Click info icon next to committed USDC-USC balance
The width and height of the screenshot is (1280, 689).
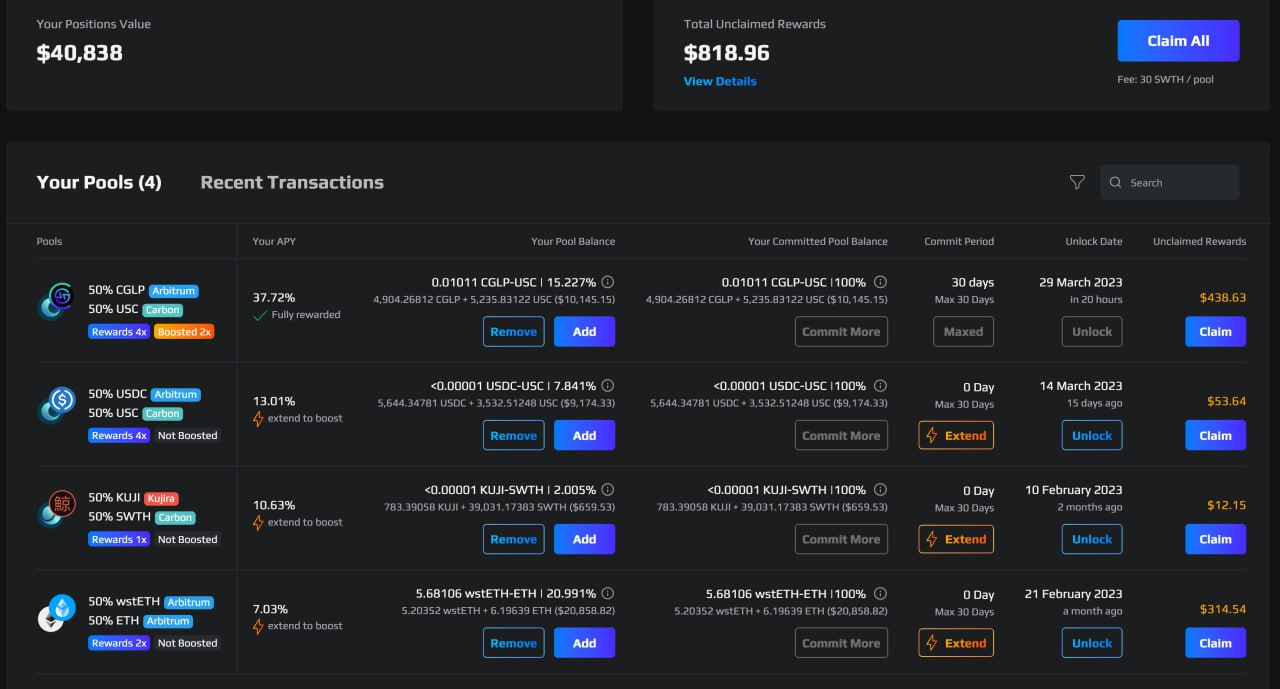click(880, 386)
